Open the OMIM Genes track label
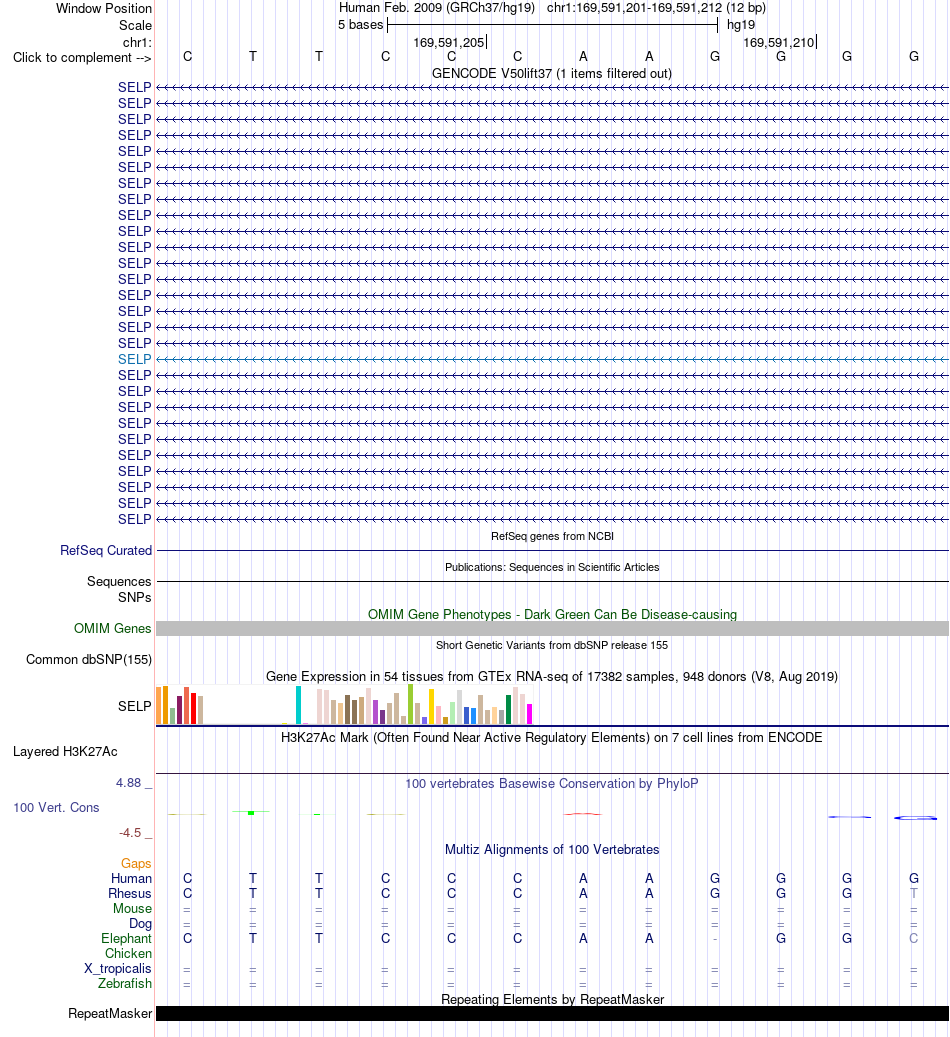 112,628
